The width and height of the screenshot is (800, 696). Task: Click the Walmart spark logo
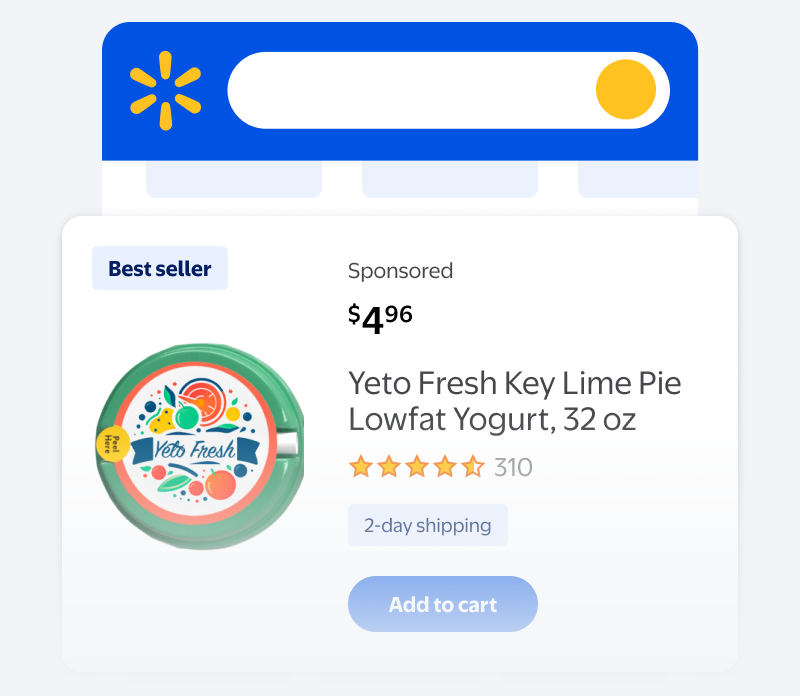165,90
